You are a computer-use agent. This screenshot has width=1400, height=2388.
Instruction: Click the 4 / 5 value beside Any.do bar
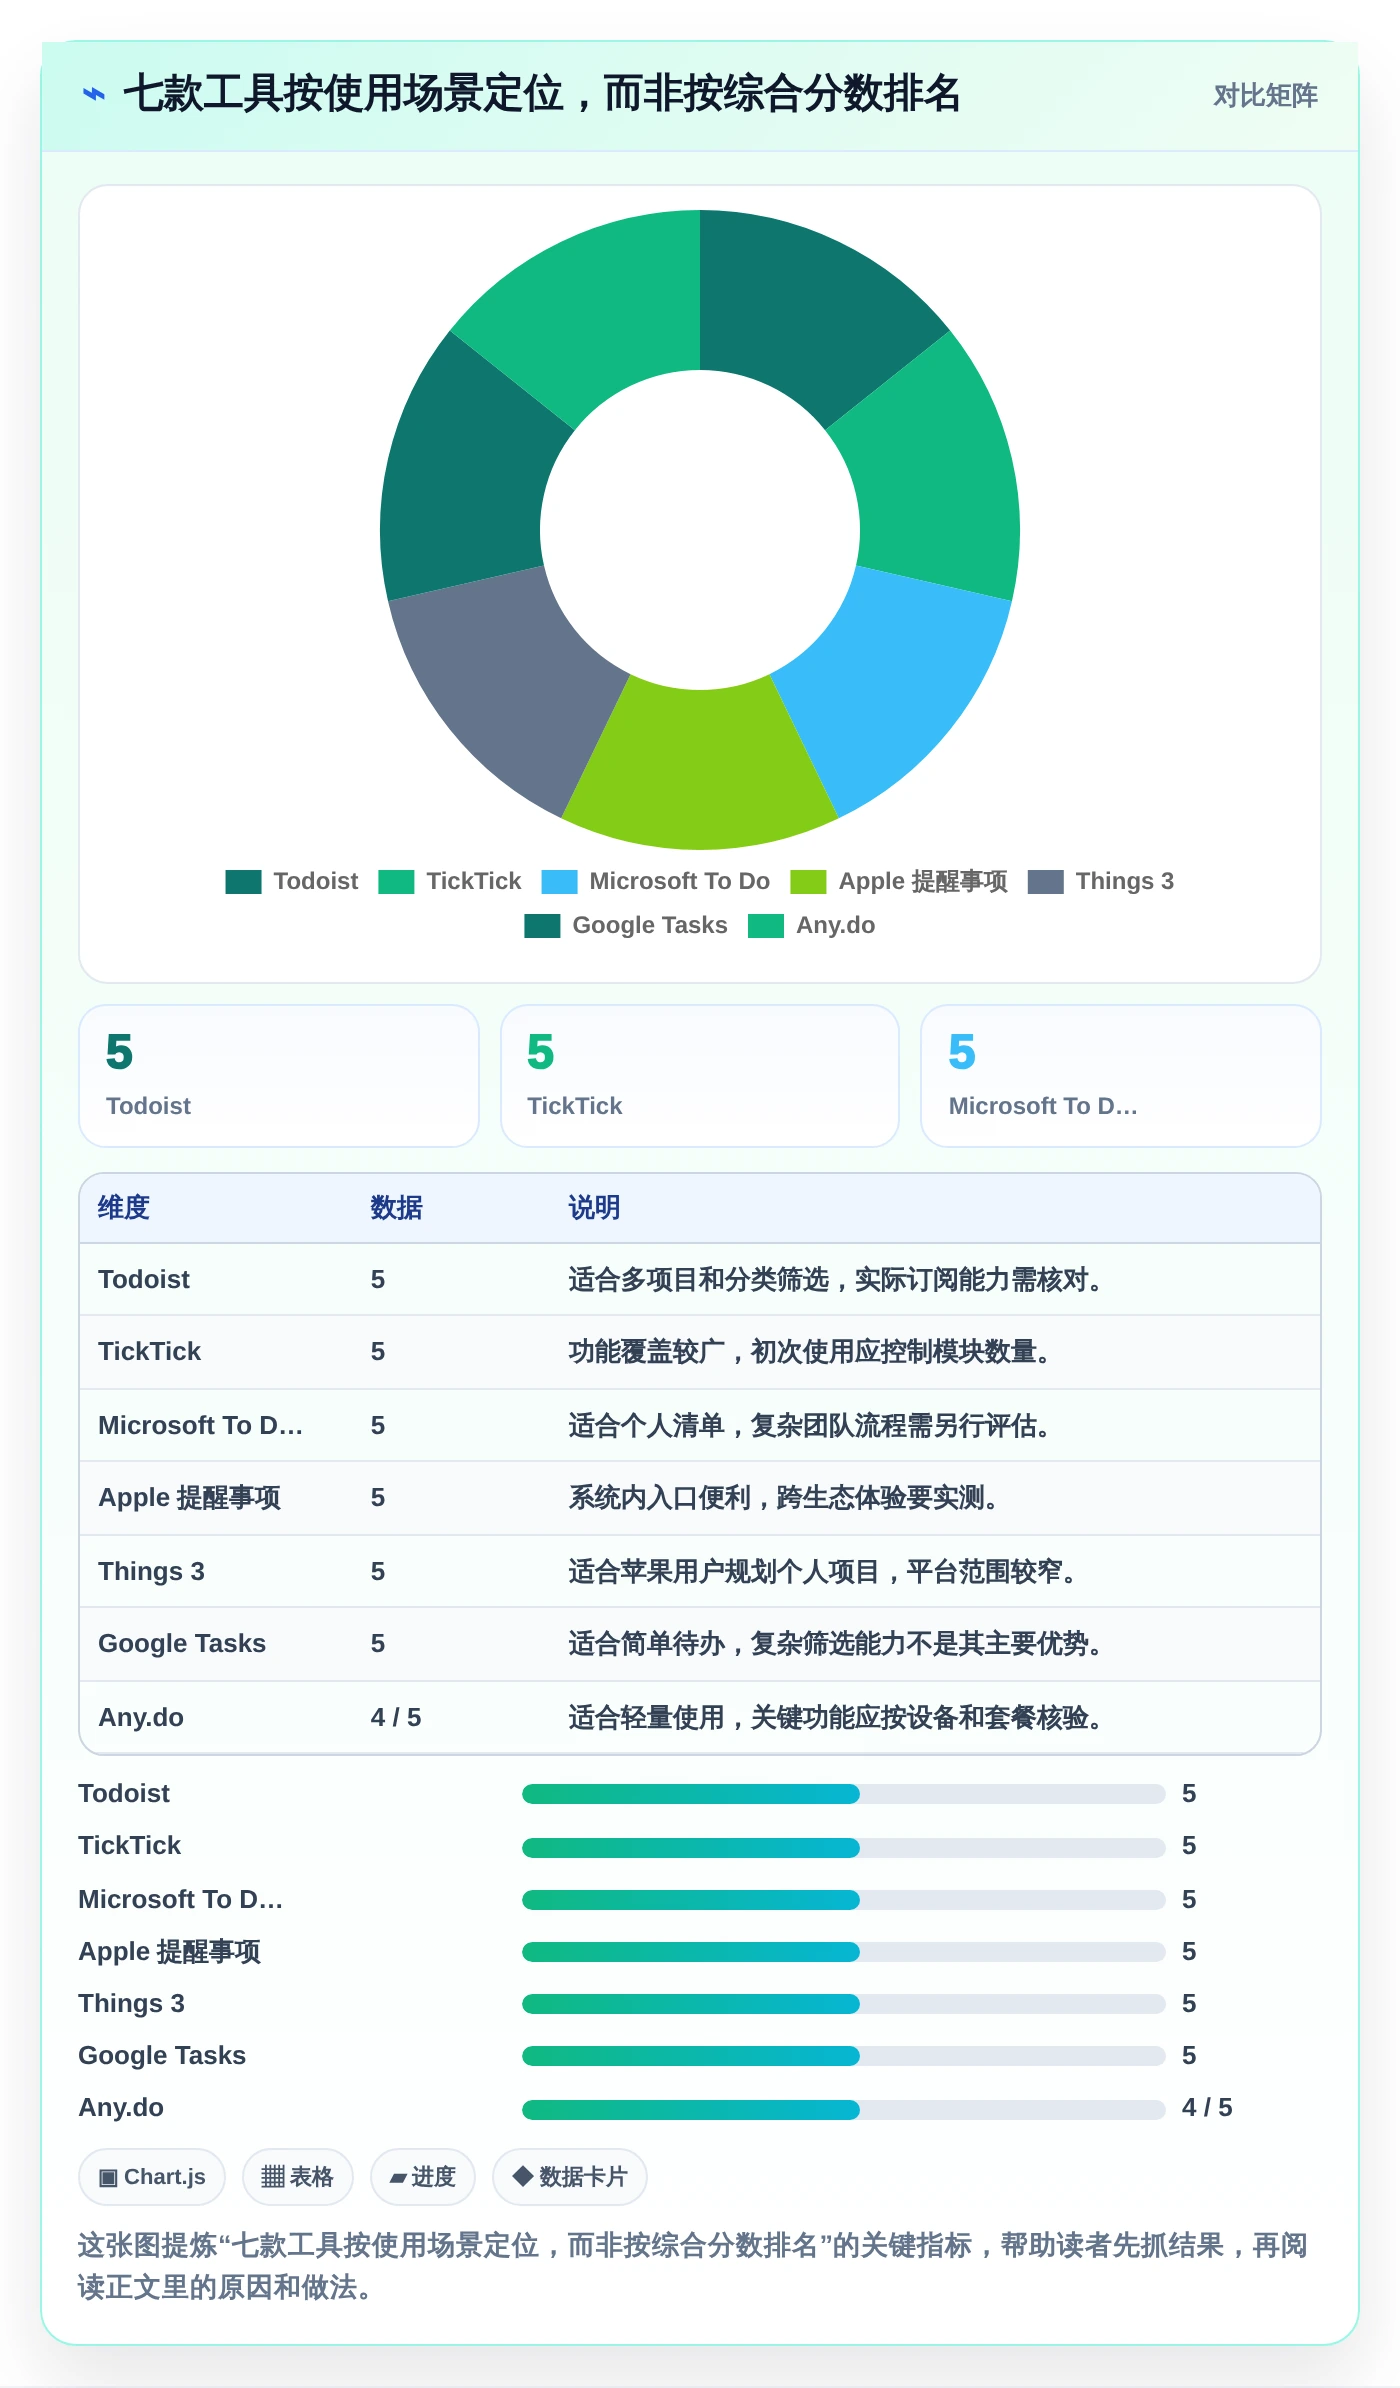click(1207, 2107)
